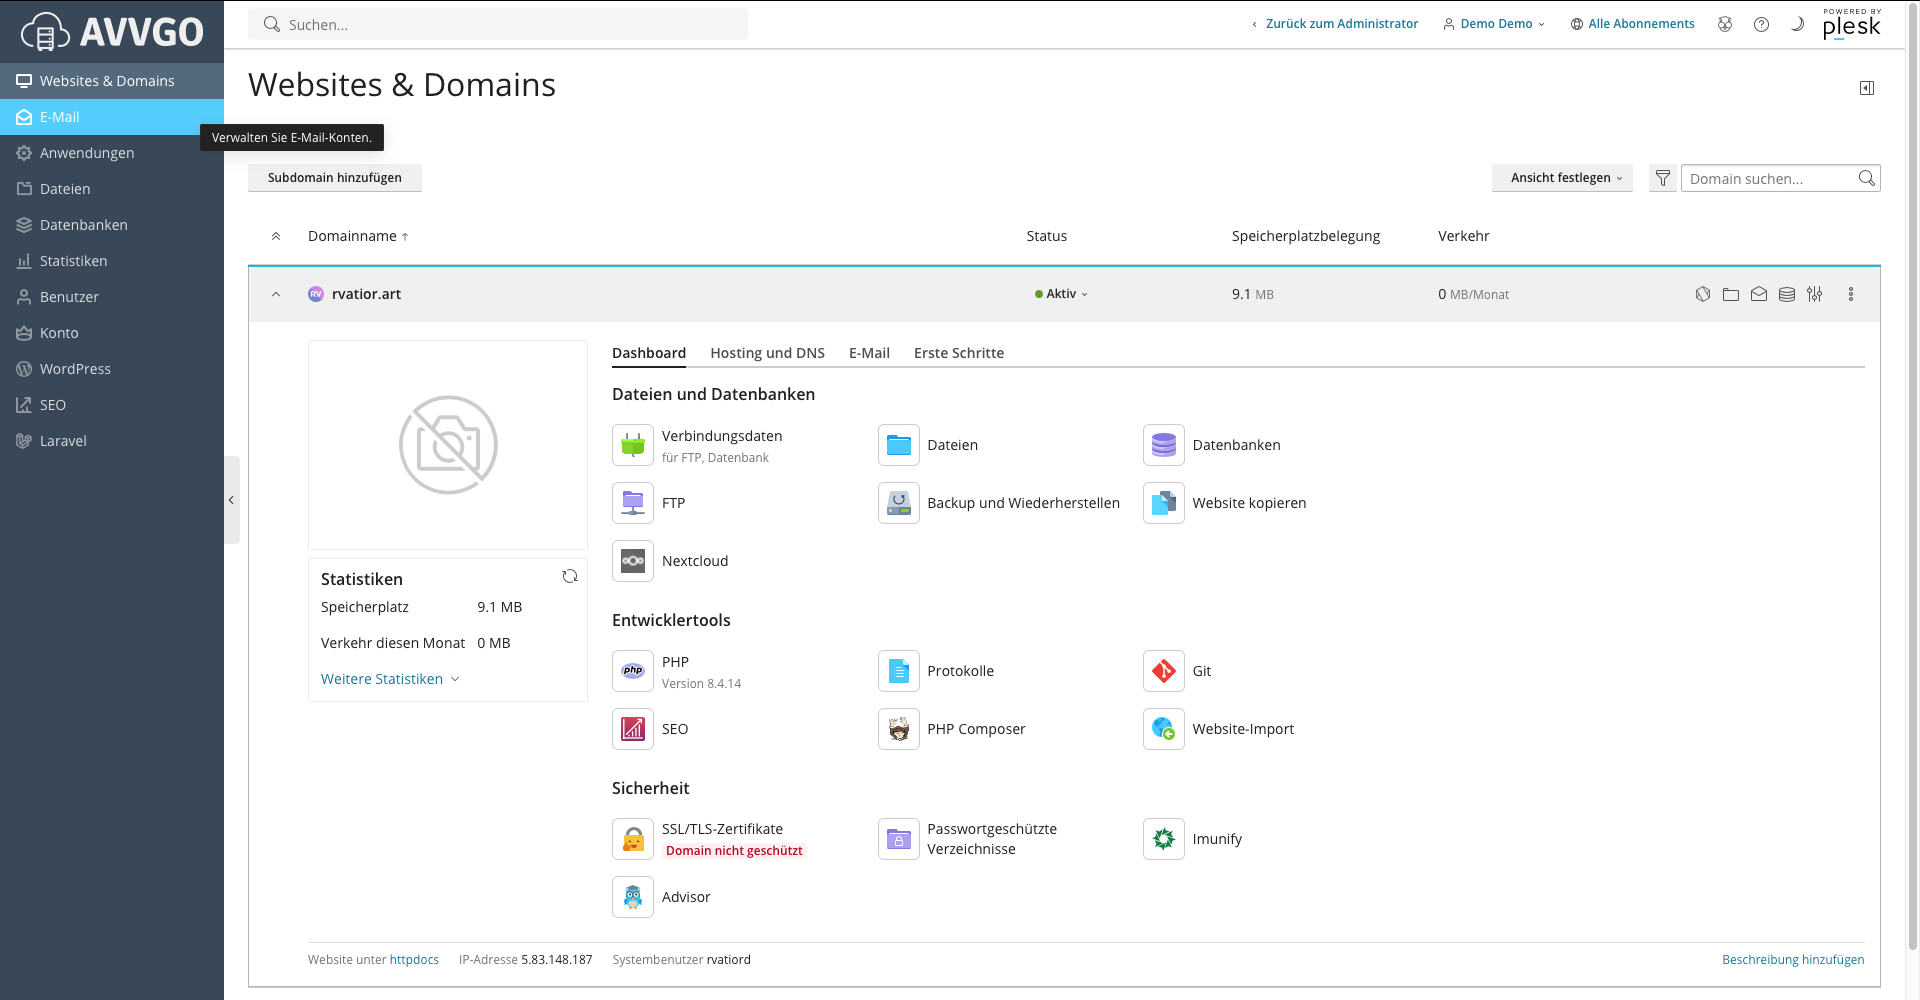The image size is (1920, 1000).
Task: Click into the Domain suchen field
Action: point(1767,179)
